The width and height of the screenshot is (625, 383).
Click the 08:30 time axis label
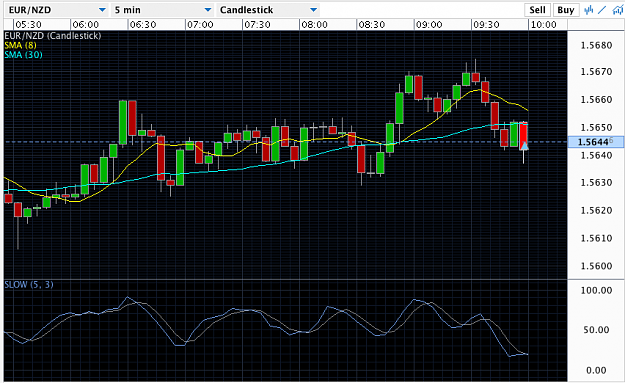coord(371,25)
